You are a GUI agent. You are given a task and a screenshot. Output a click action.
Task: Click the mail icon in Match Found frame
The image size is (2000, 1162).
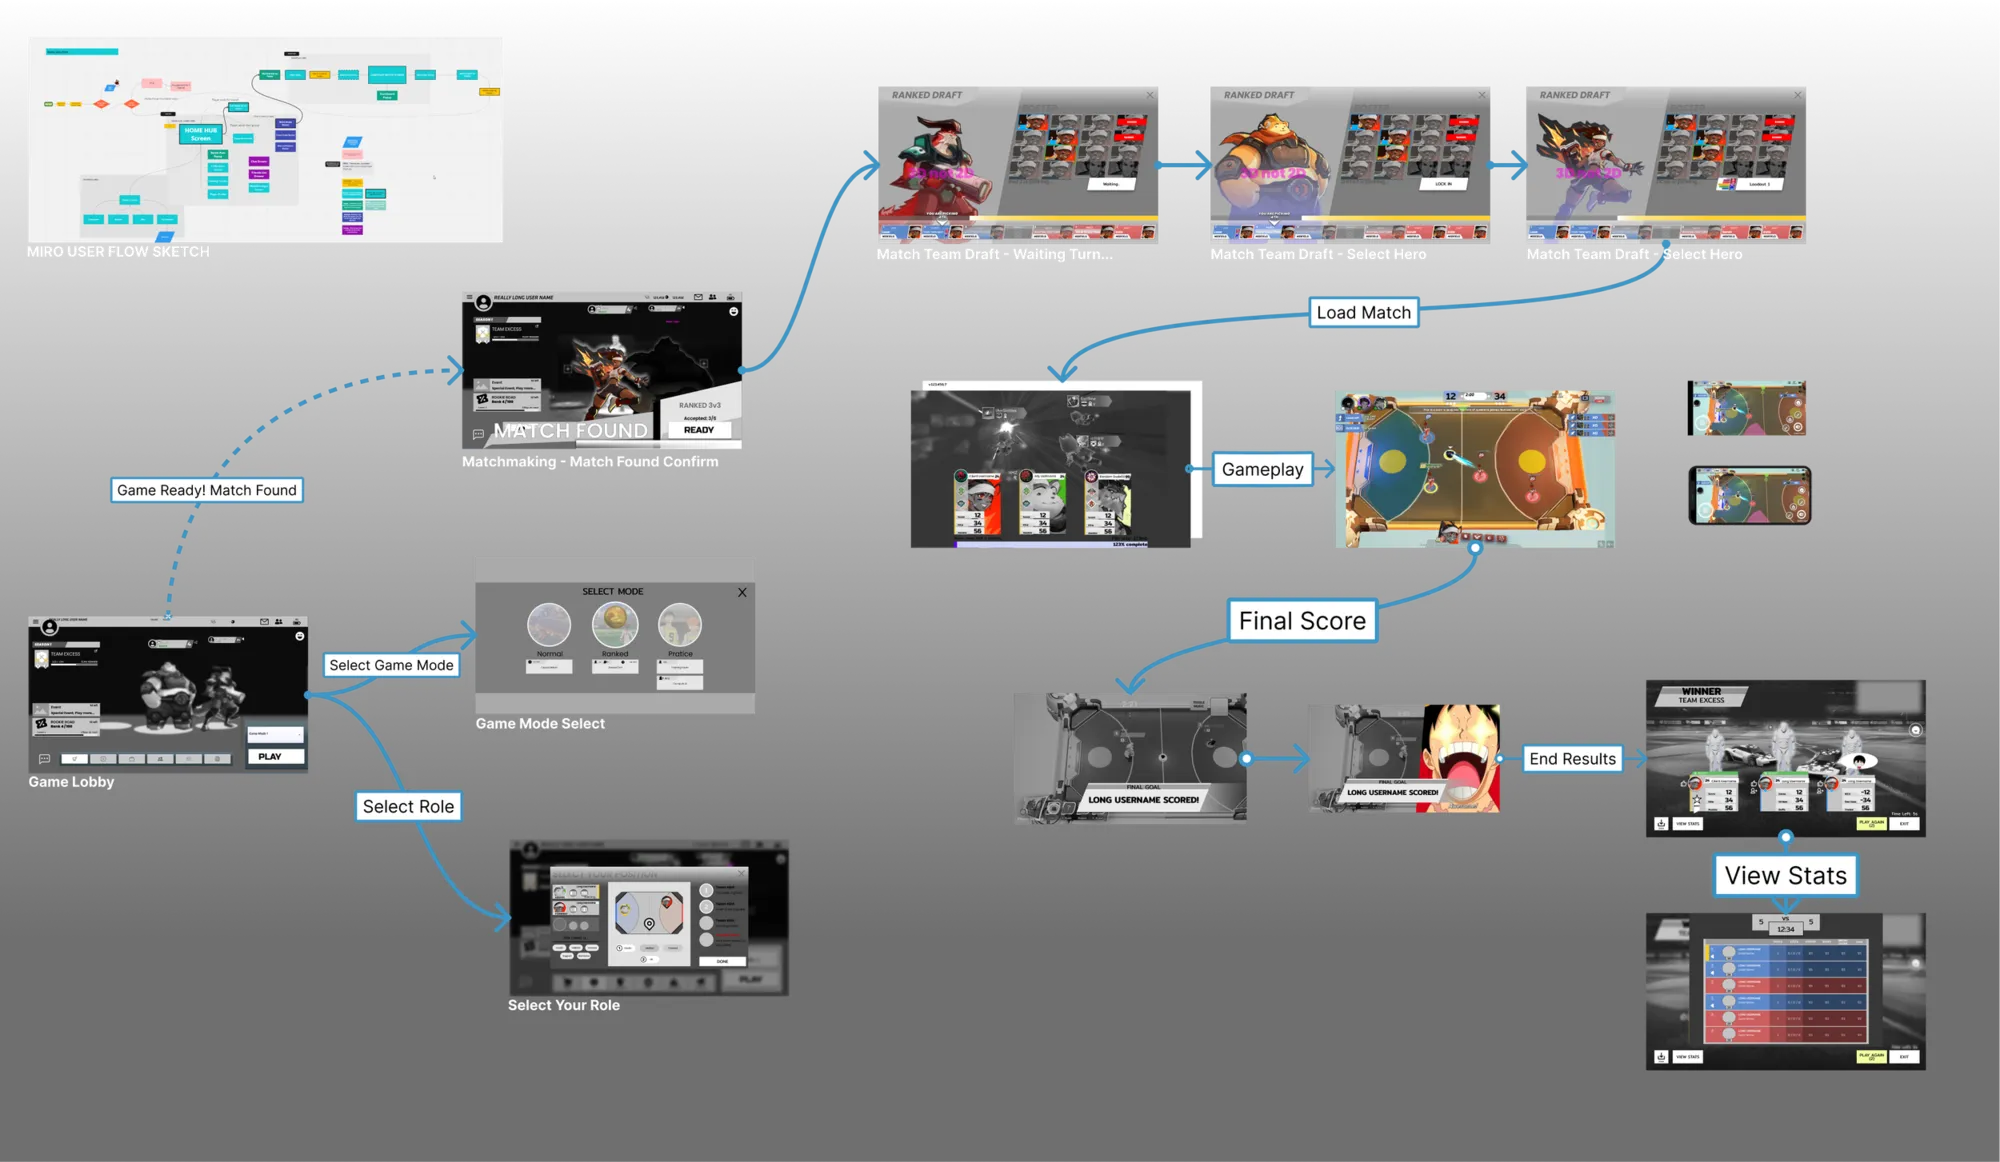[698, 297]
